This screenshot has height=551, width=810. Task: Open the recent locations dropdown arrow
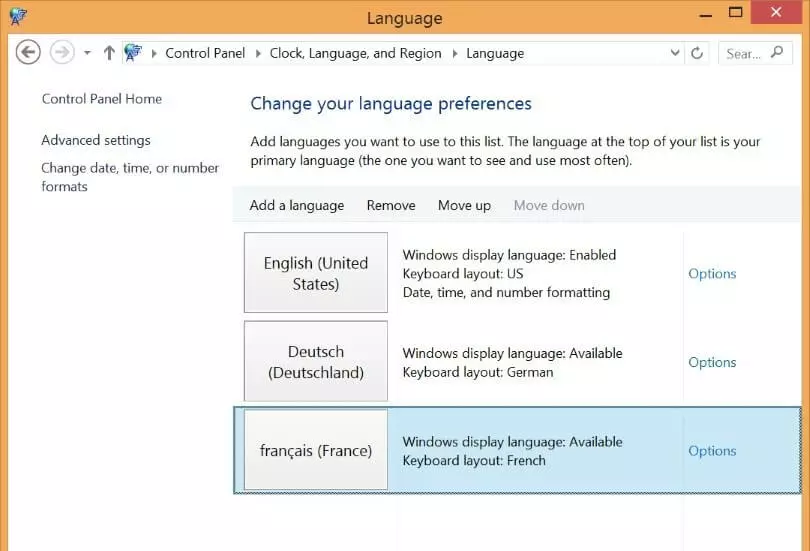point(87,53)
